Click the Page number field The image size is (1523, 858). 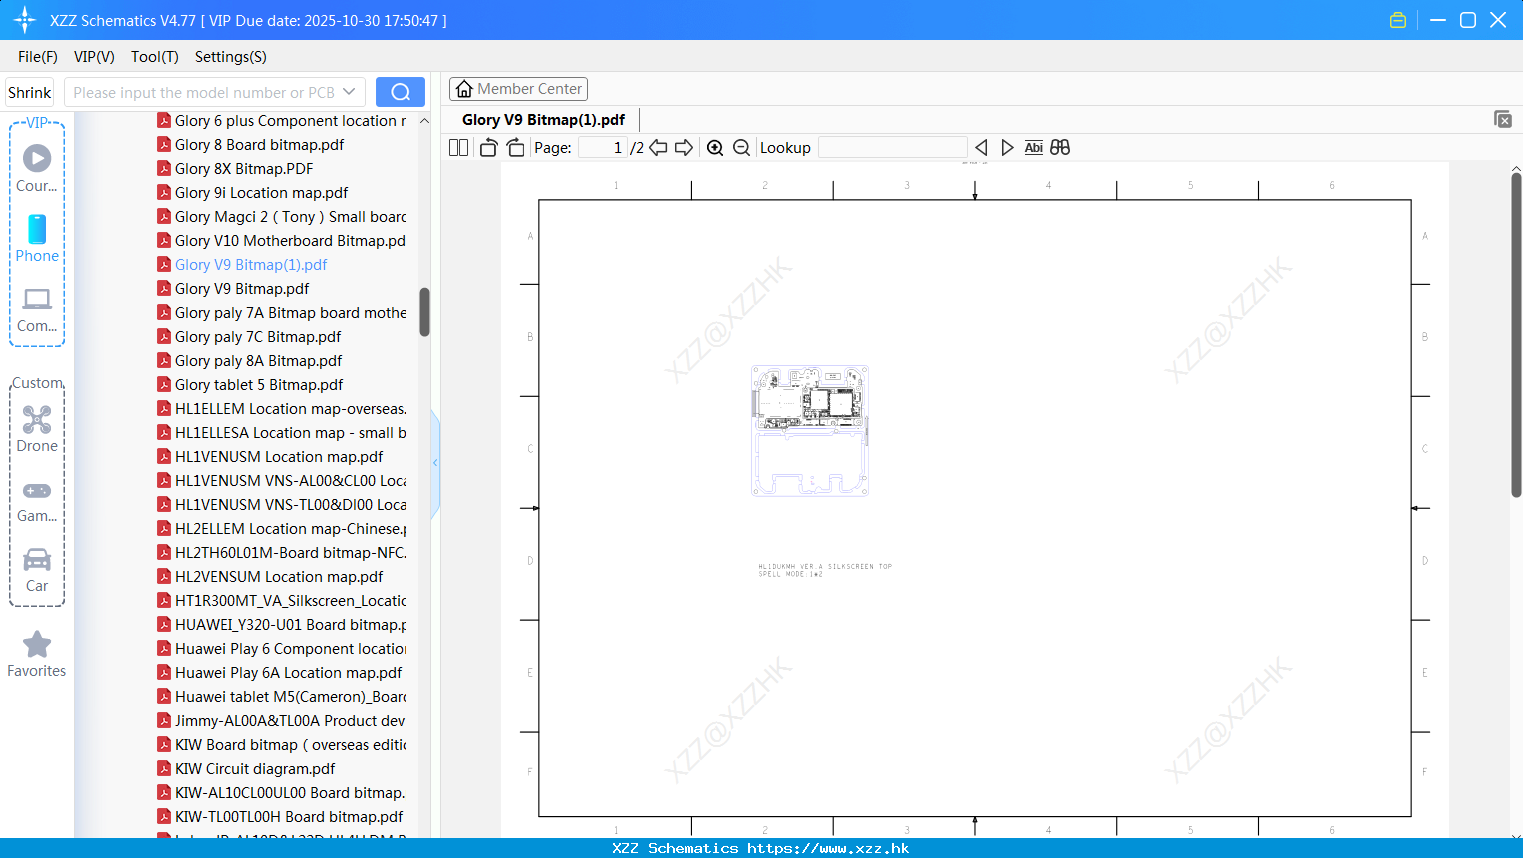[x=602, y=148]
